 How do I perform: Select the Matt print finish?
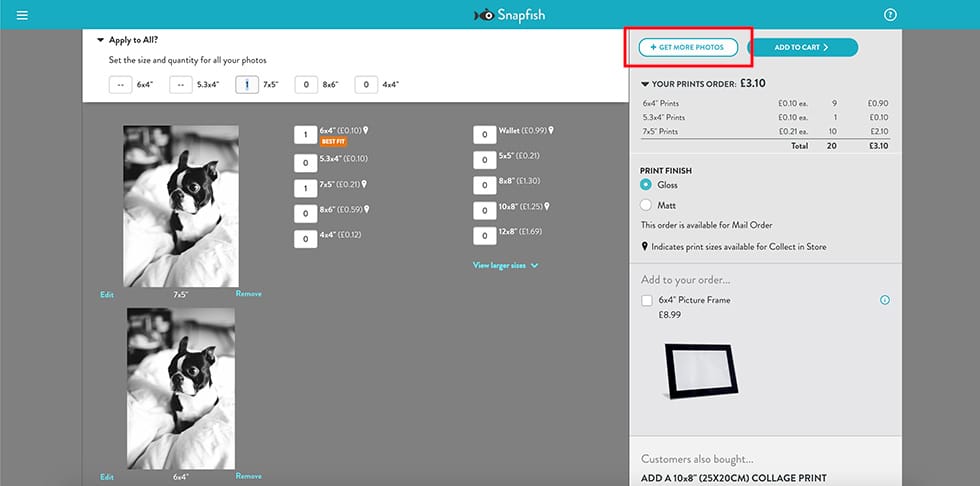point(646,205)
